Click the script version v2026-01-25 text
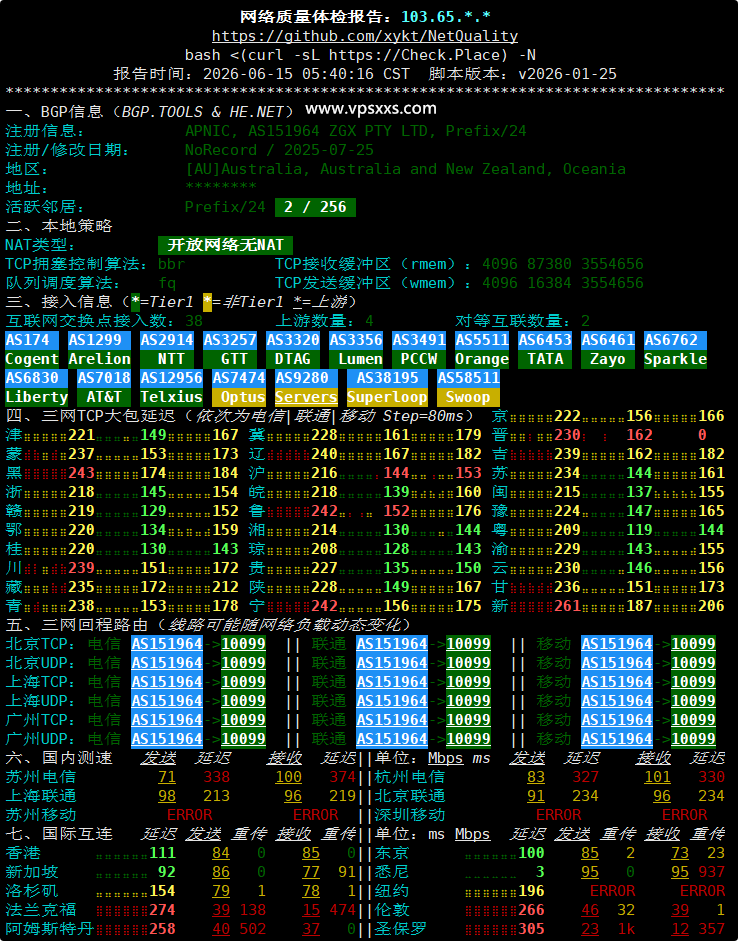The height and width of the screenshot is (941, 738). click(x=568, y=74)
